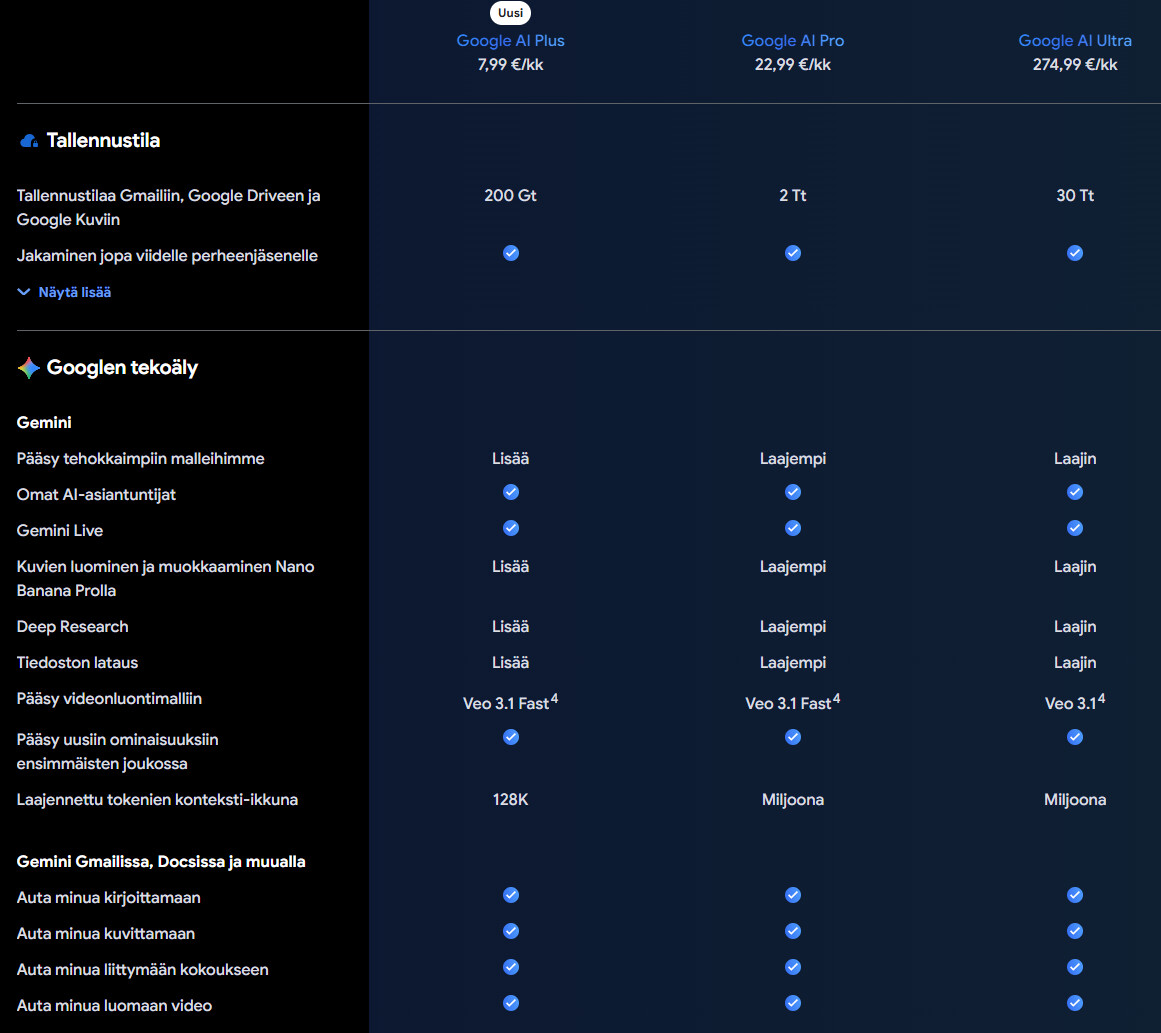
Task: Click footnote 4 on Veo 3.1 Fast under AI Plus
Action: [554, 699]
